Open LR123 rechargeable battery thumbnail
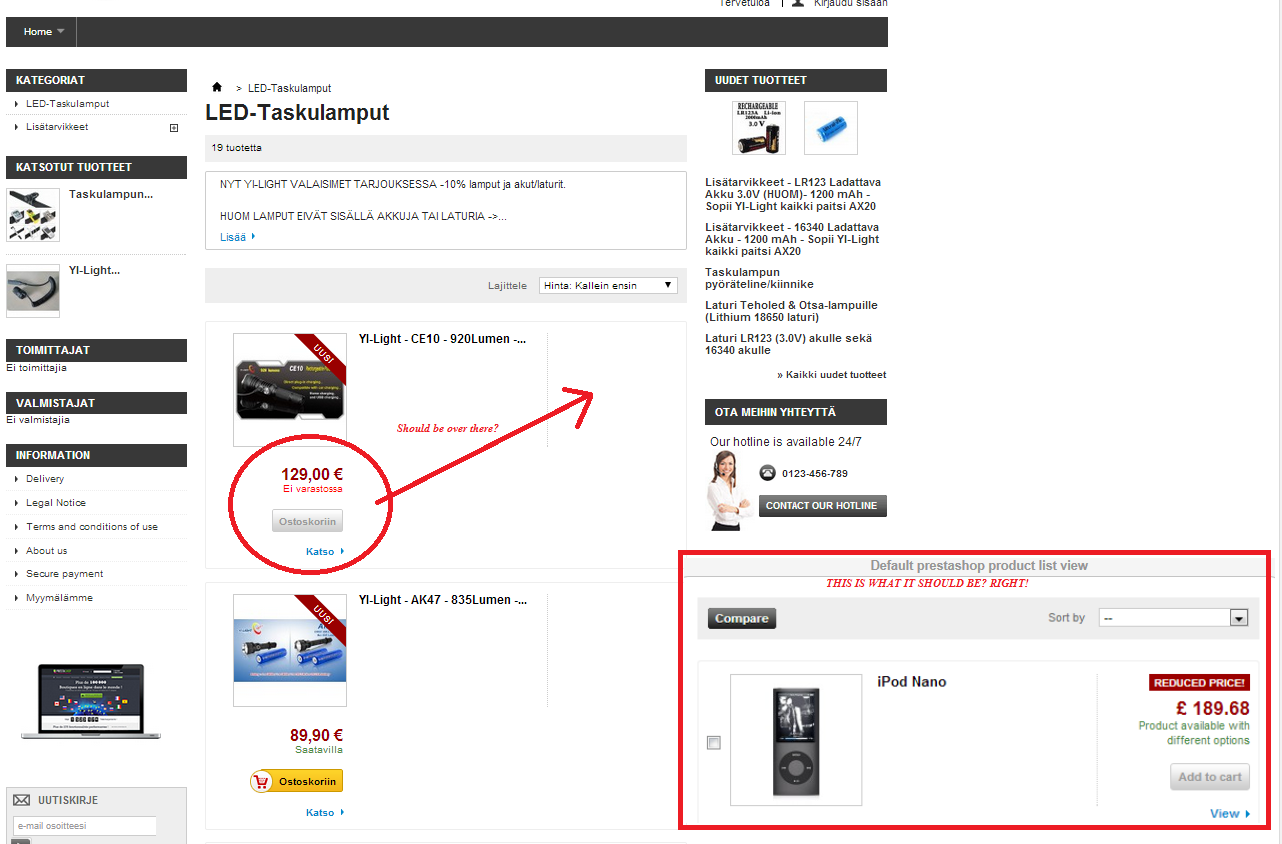Image resolution: width=1282 pixels, height=844 pixels. [x=759, y=128]
